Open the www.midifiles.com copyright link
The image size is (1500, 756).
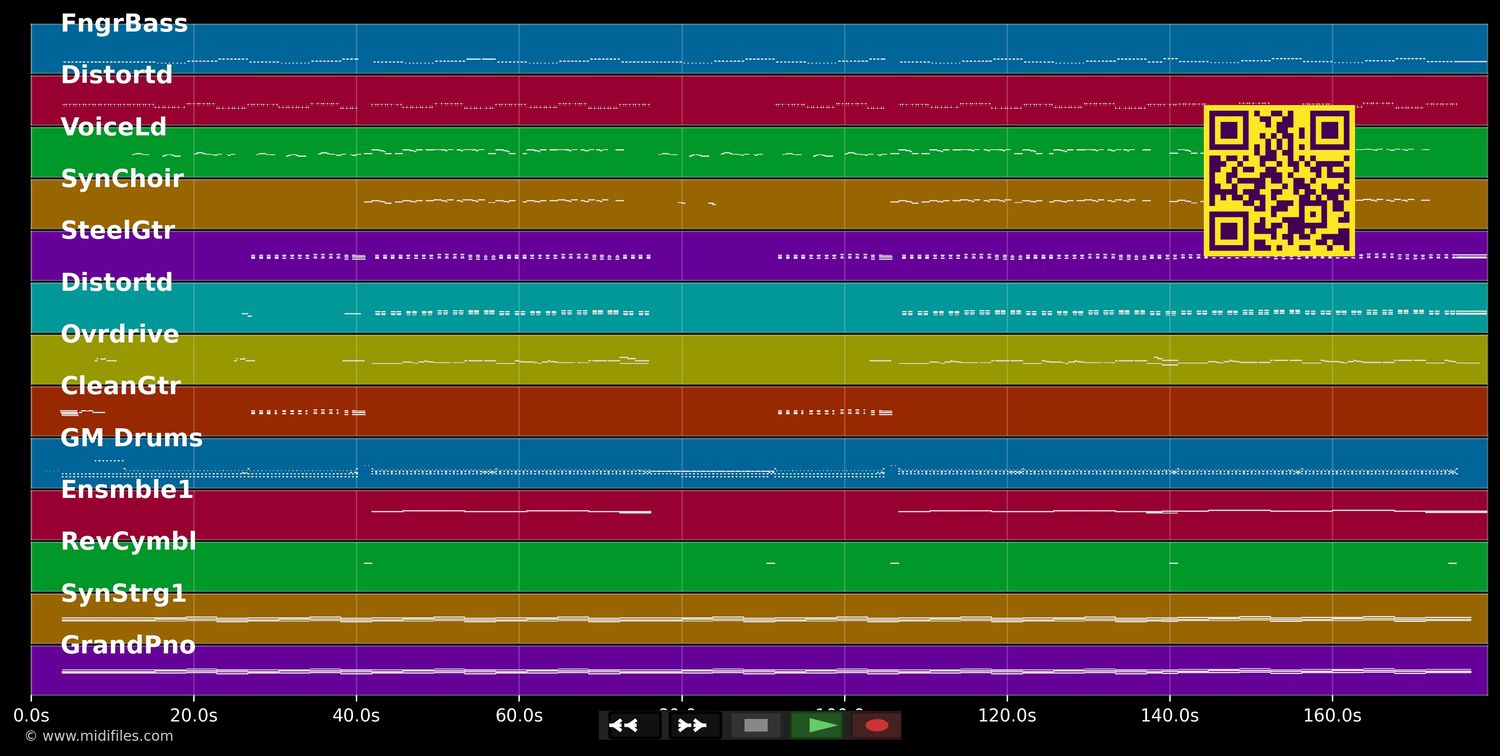point(98,736)
